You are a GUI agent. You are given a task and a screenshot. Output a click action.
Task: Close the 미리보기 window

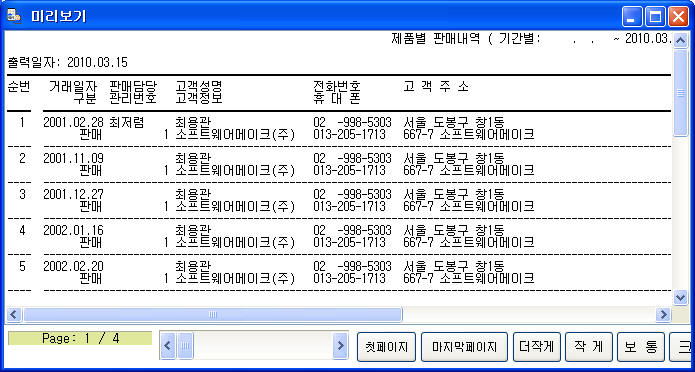678,17
